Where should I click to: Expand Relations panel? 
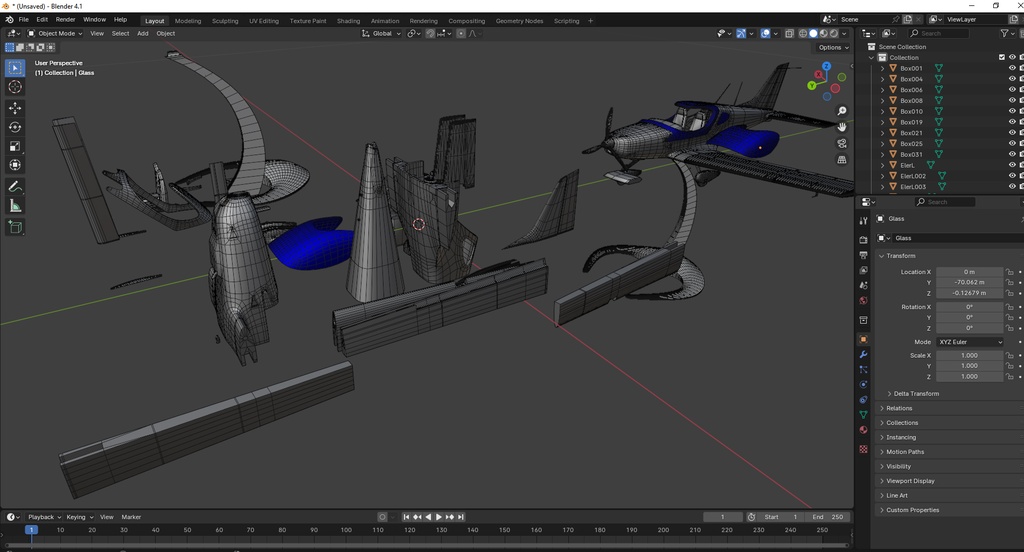[x=899, y=408]
